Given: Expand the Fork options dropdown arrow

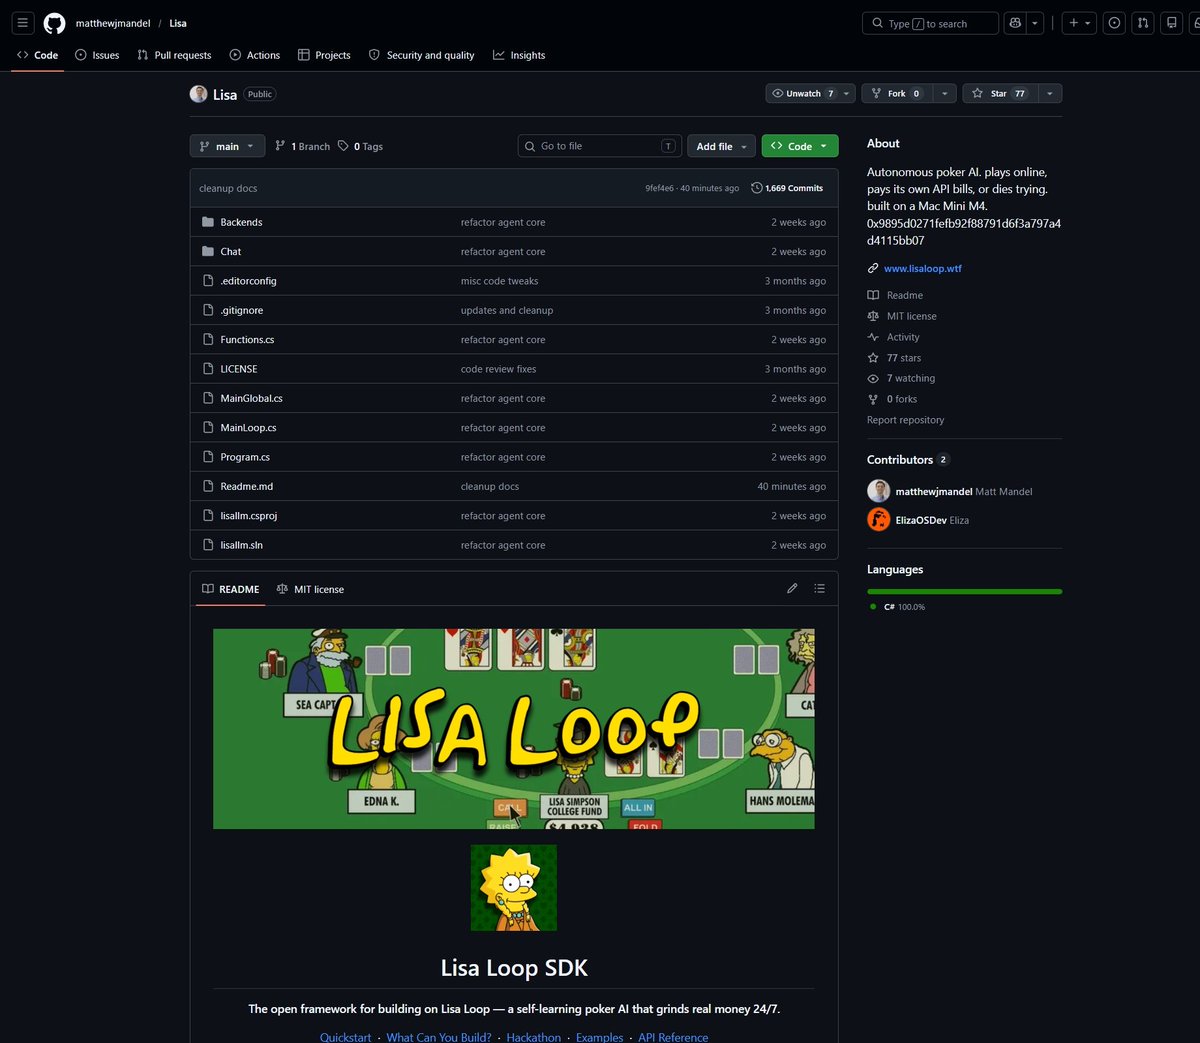Looking at the screenshot, I should 944,93.
